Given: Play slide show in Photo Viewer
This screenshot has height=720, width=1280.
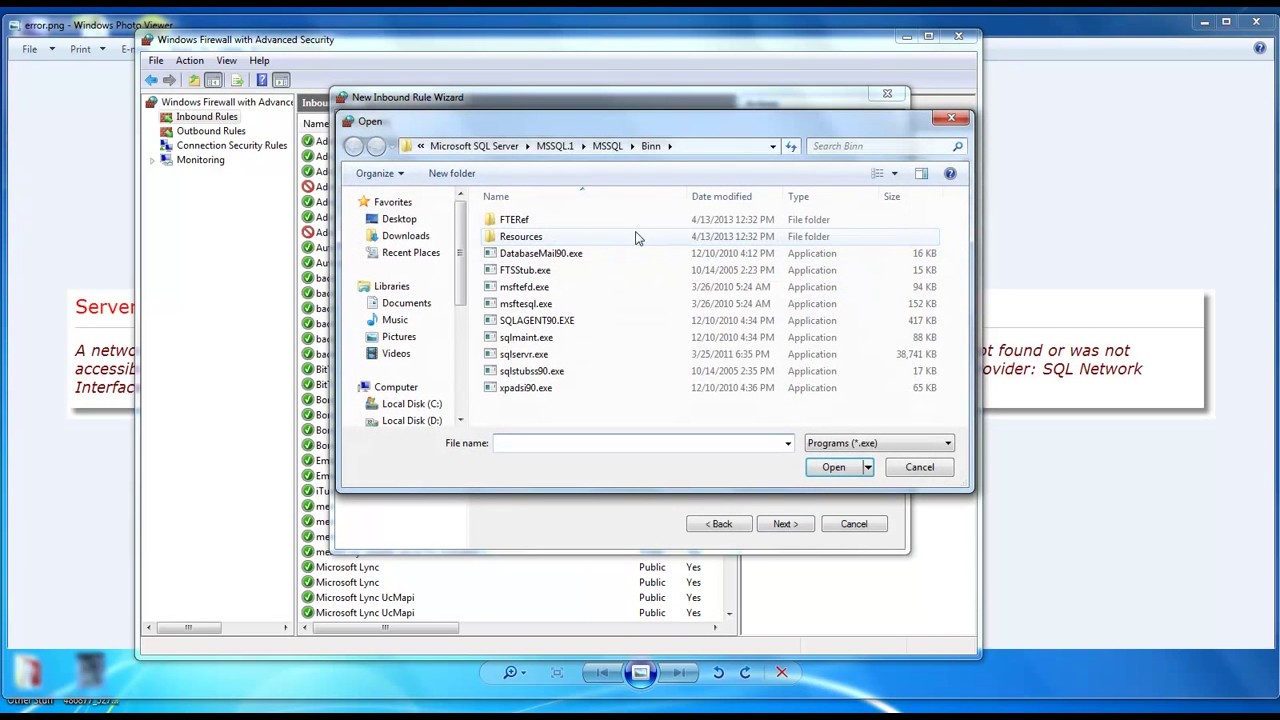Looking at the screenshot, I should [x=640, y=673].
